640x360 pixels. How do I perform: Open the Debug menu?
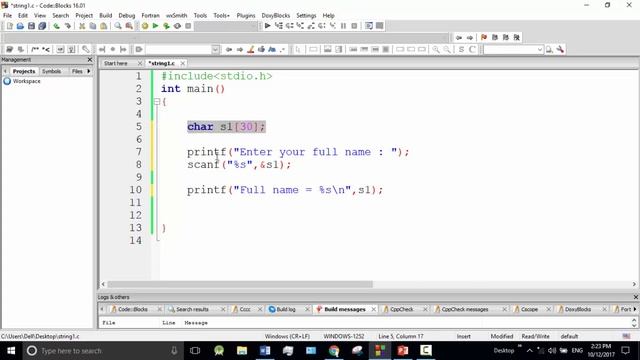point(127,16)
